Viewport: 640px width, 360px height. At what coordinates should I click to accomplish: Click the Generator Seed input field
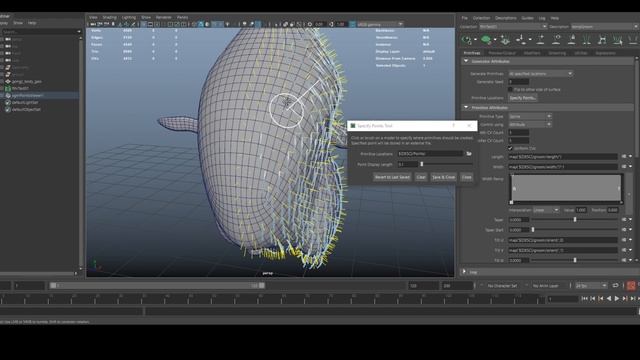pos(518,82)
